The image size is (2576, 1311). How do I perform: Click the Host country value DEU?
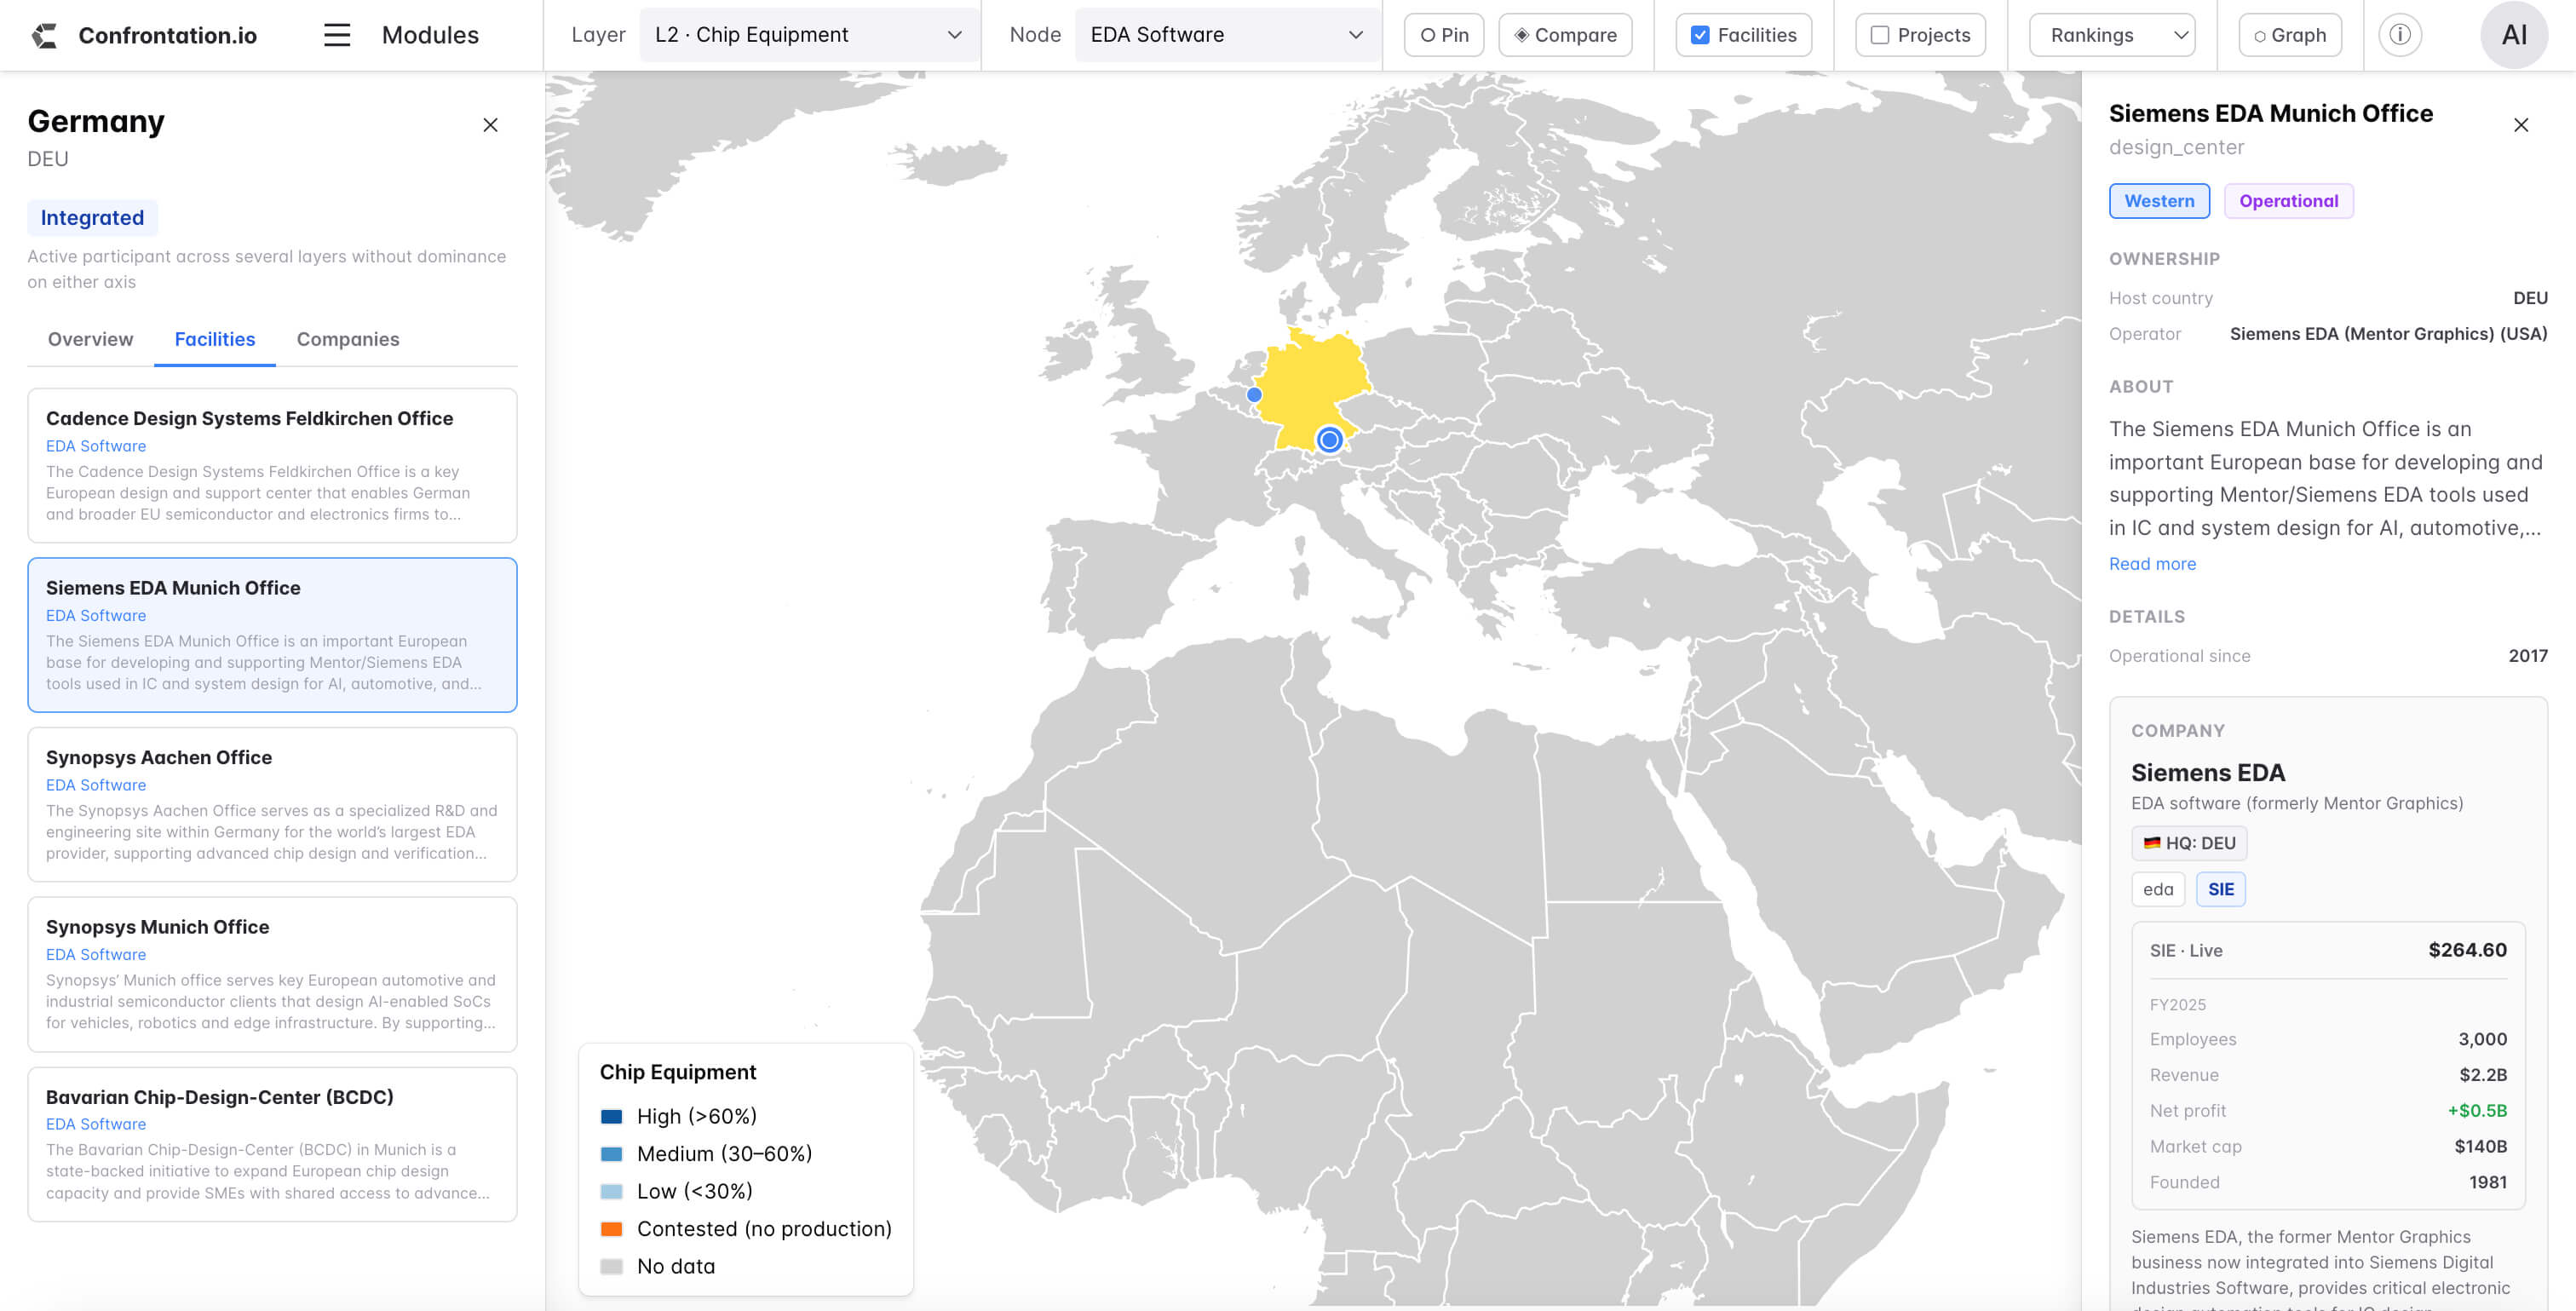[2530, 298]
